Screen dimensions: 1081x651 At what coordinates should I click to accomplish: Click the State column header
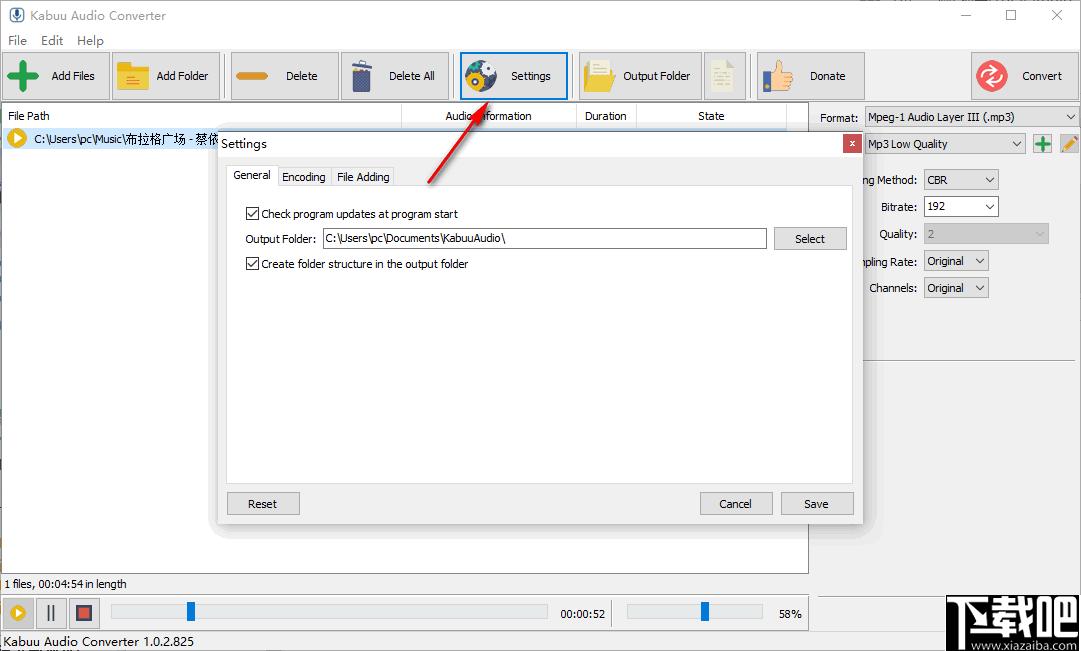pyautogui.click(x=711, y=116)
